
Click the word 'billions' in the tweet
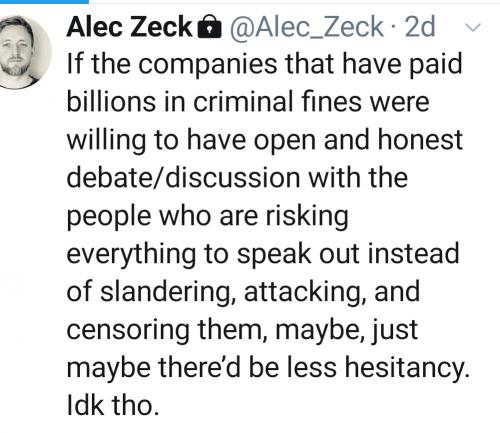coord(111,101)
